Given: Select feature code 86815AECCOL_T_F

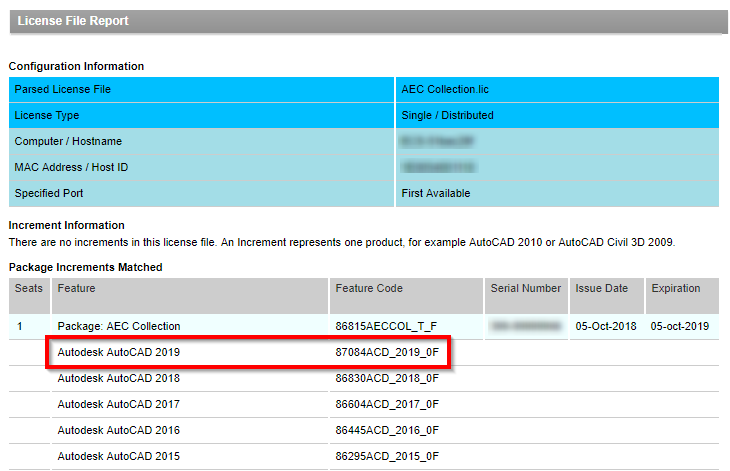Looking at the screenshot, I should [386, 326].
